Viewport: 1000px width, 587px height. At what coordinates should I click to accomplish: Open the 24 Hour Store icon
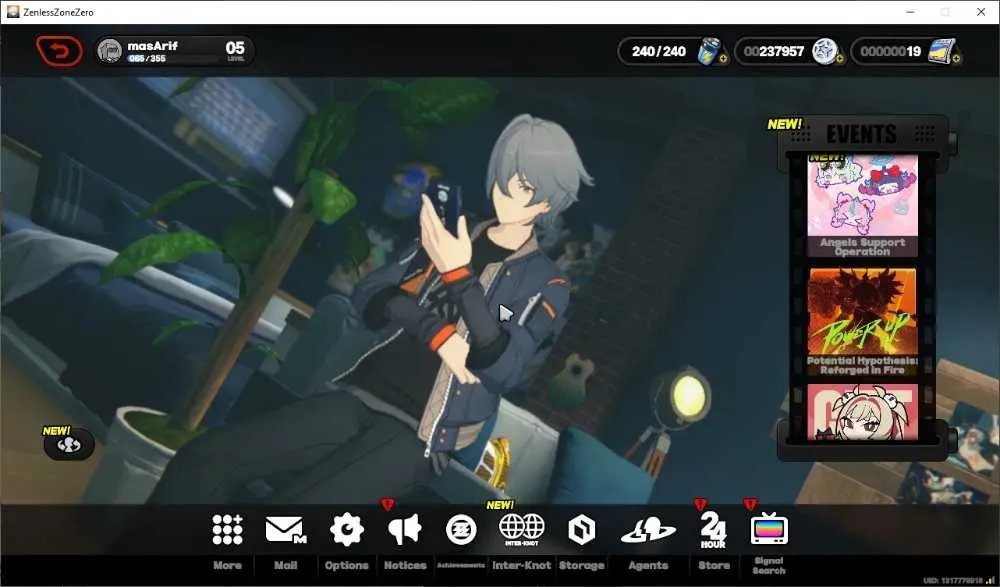713,530
